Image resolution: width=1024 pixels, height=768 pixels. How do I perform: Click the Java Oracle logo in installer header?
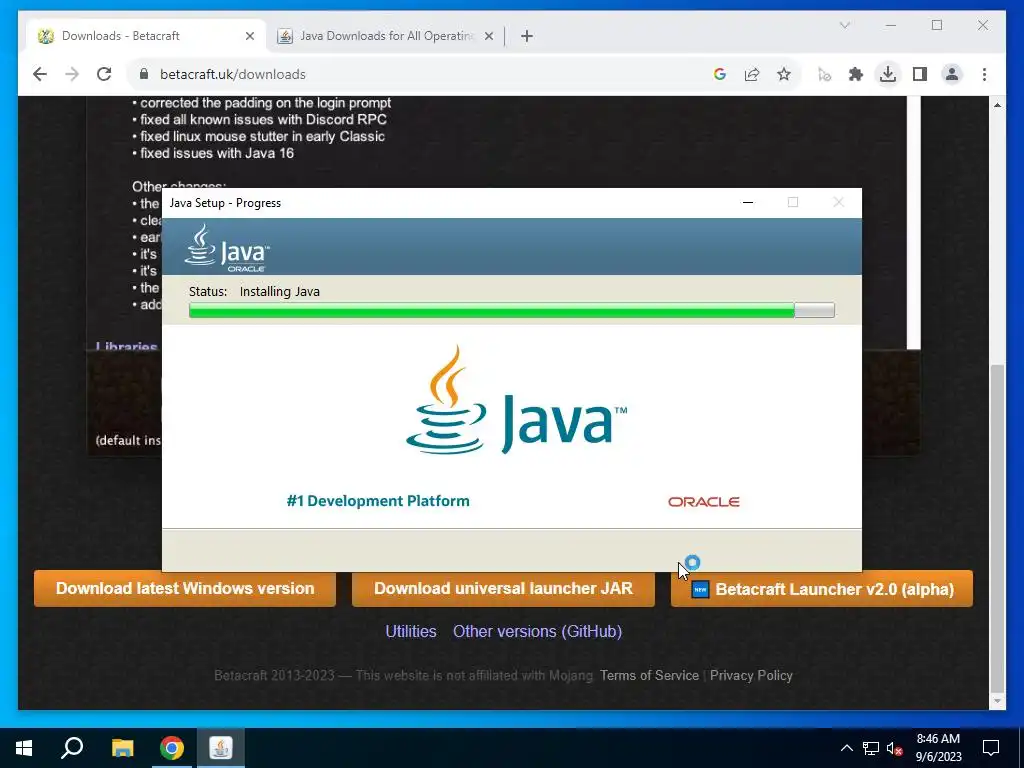[x=227, y=248]
